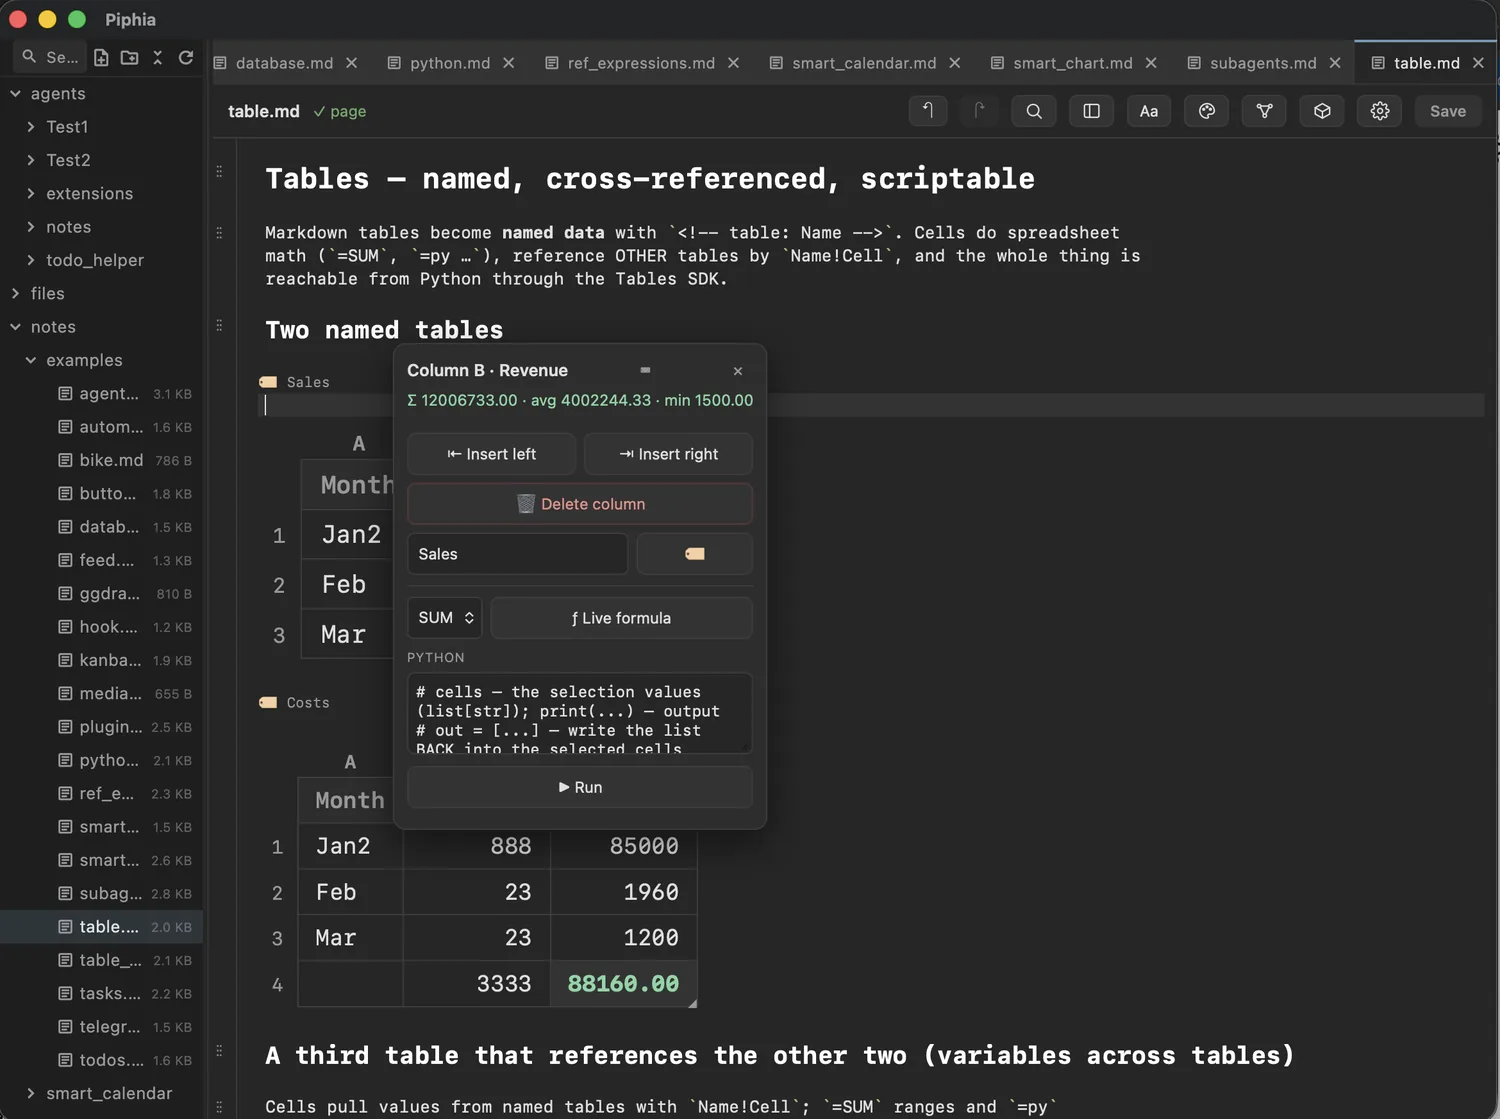Collapse all folders using sidebar icon
Viewport: 1500px width, 1119px height.
tap(157, 58)
